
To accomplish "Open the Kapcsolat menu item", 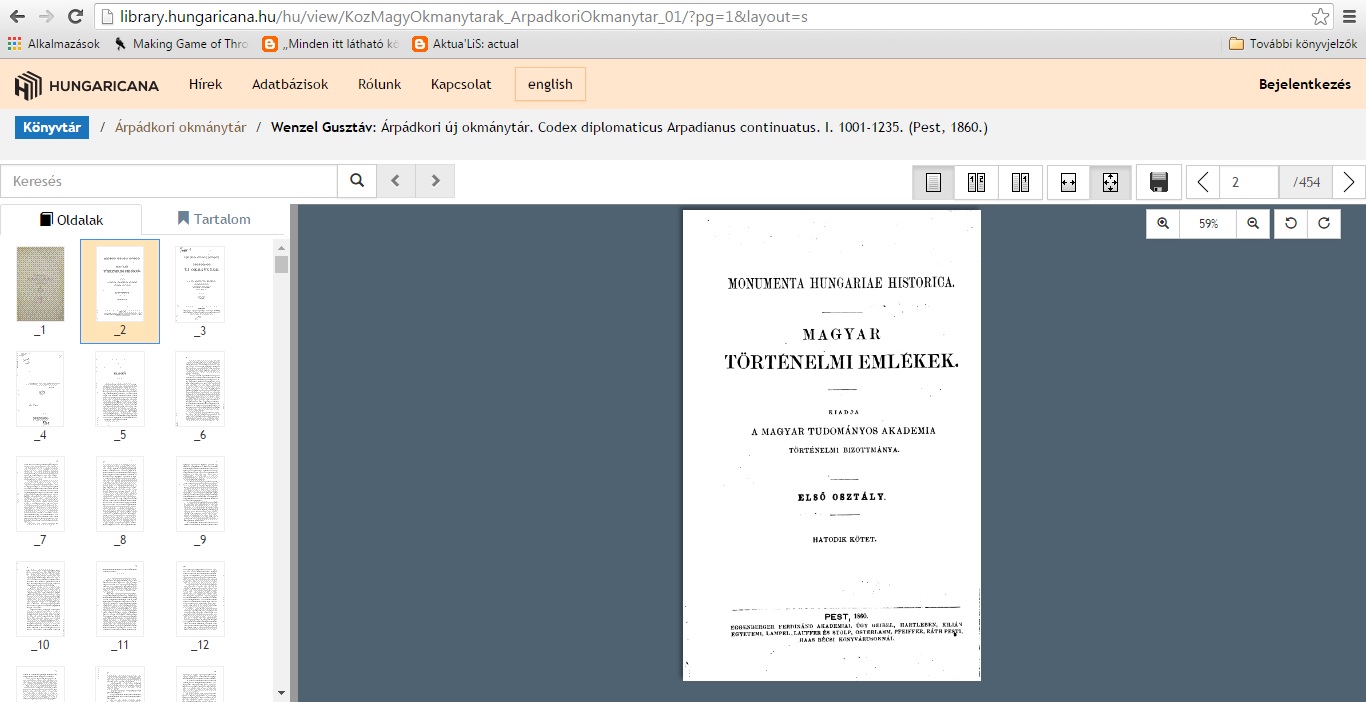I will pos(461,84).
